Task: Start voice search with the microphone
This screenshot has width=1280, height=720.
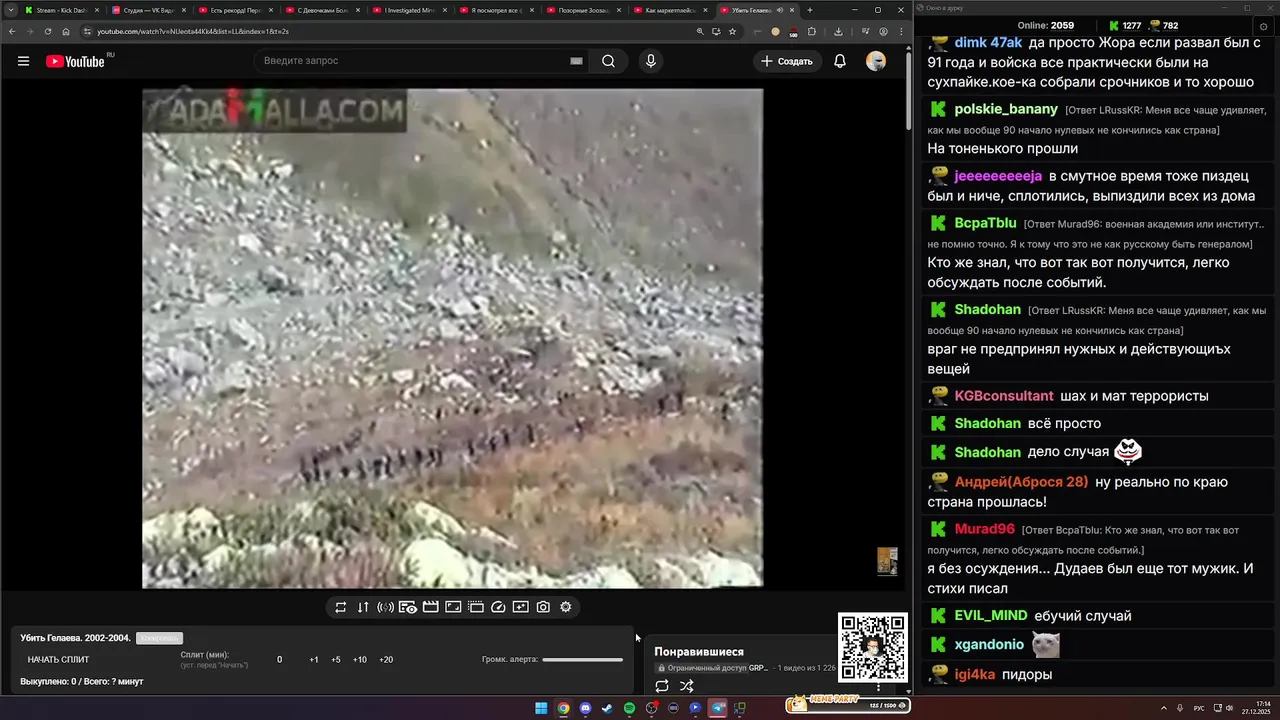Action: coord(651,61)
